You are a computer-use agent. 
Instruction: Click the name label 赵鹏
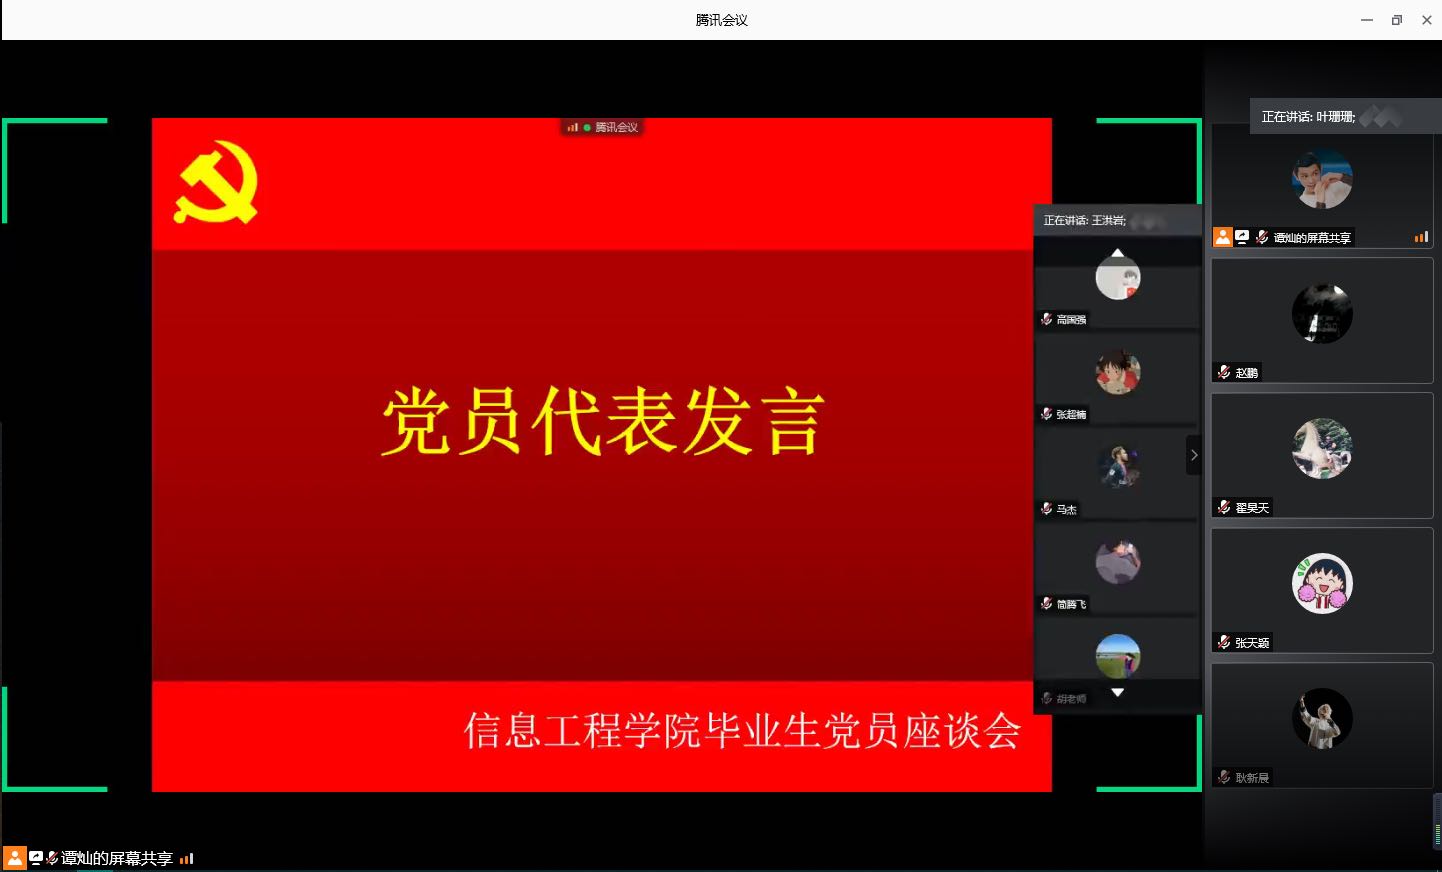pyautogui.click(x=1246, y=373)
